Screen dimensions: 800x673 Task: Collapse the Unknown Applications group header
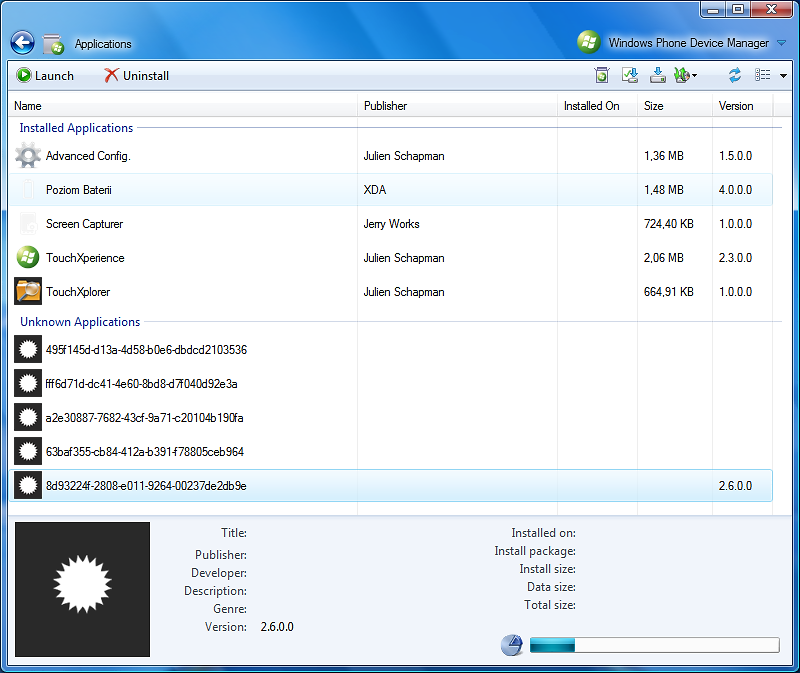pyautogui.click(x=80, y=321)
